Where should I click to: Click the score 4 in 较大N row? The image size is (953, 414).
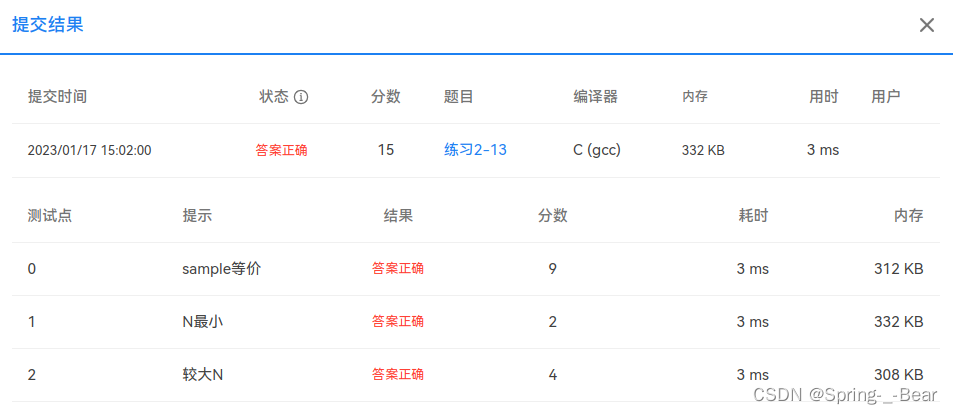point(552,374)
